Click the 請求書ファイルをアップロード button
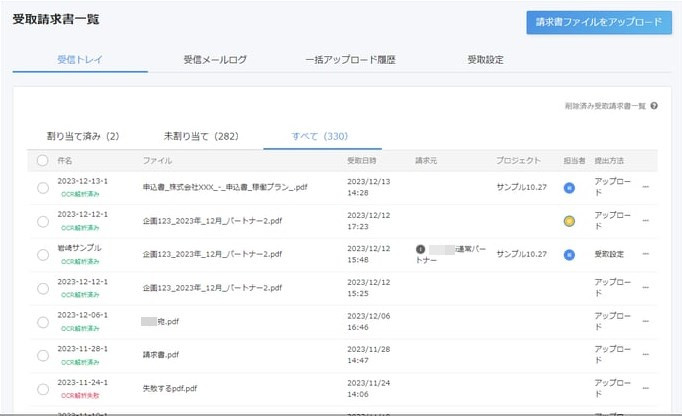The image size is (682, 416). point(599,22)
